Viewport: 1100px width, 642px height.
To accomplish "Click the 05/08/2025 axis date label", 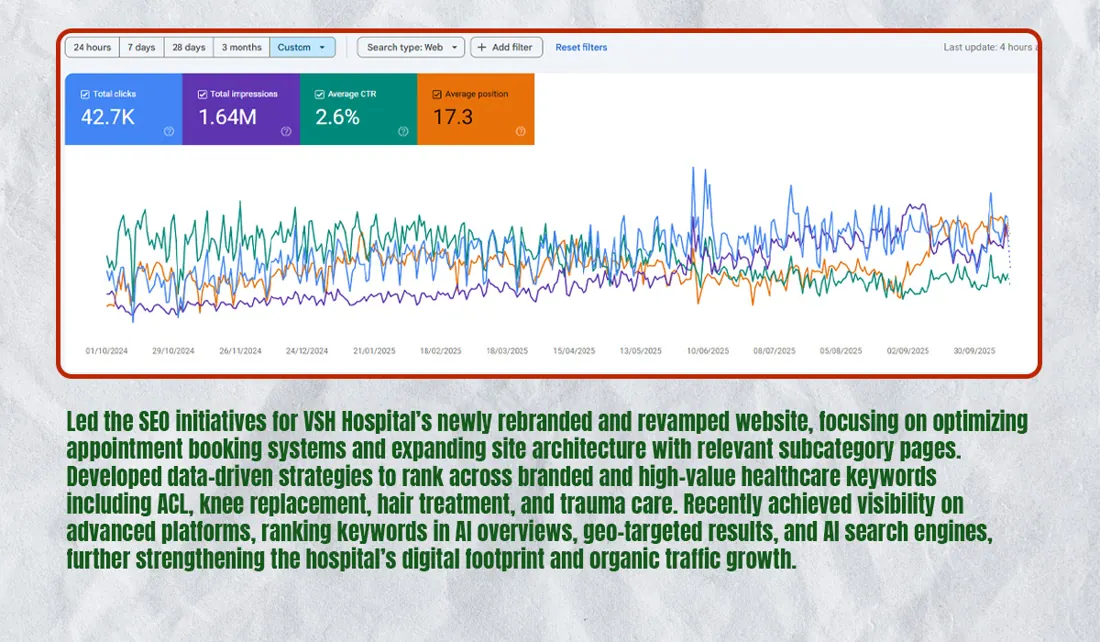I will [841, 351].
